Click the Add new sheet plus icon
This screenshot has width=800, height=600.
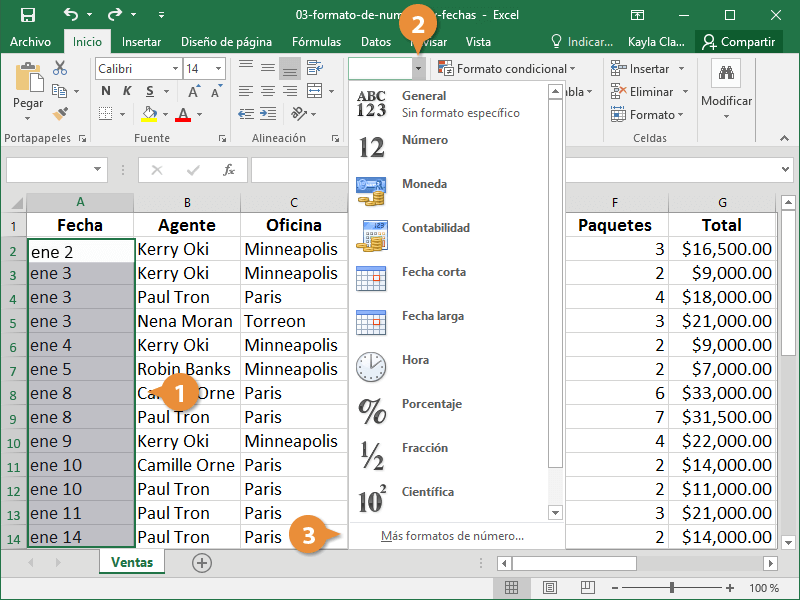pos(202,563)
